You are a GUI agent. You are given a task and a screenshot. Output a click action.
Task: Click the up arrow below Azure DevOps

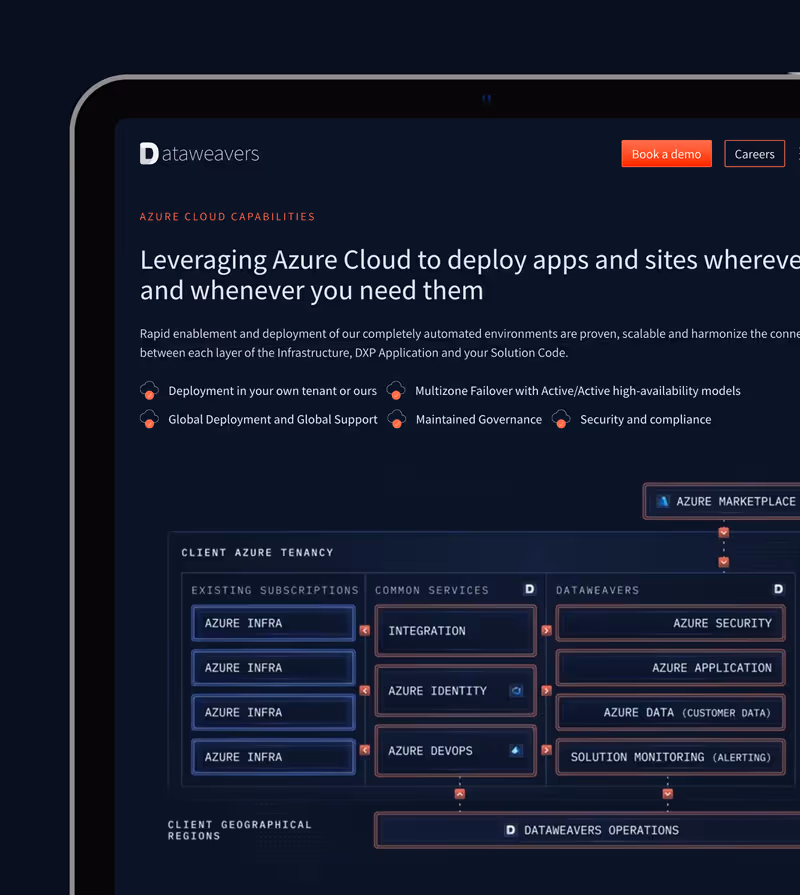(x=460, y=794)
